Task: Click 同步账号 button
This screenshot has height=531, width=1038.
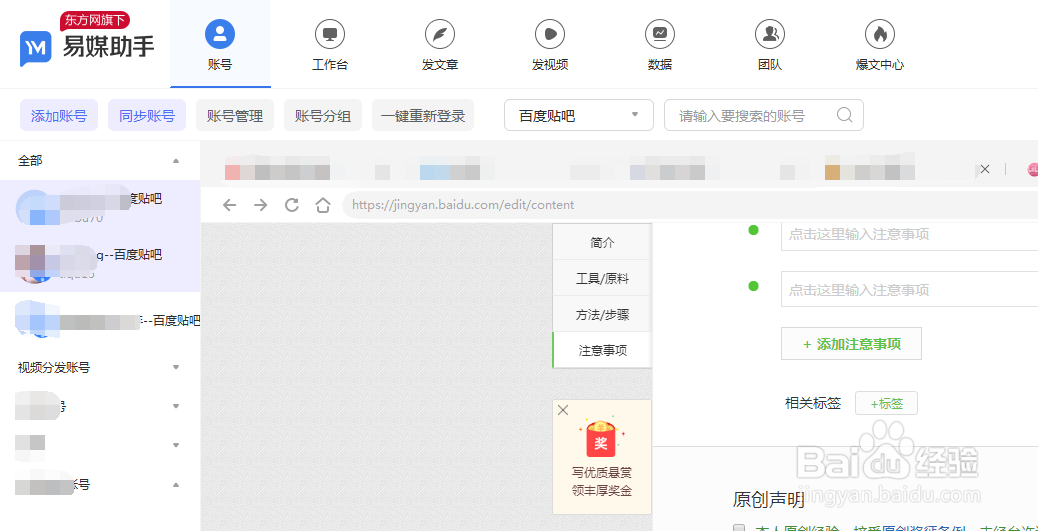Action: [147, 116]
